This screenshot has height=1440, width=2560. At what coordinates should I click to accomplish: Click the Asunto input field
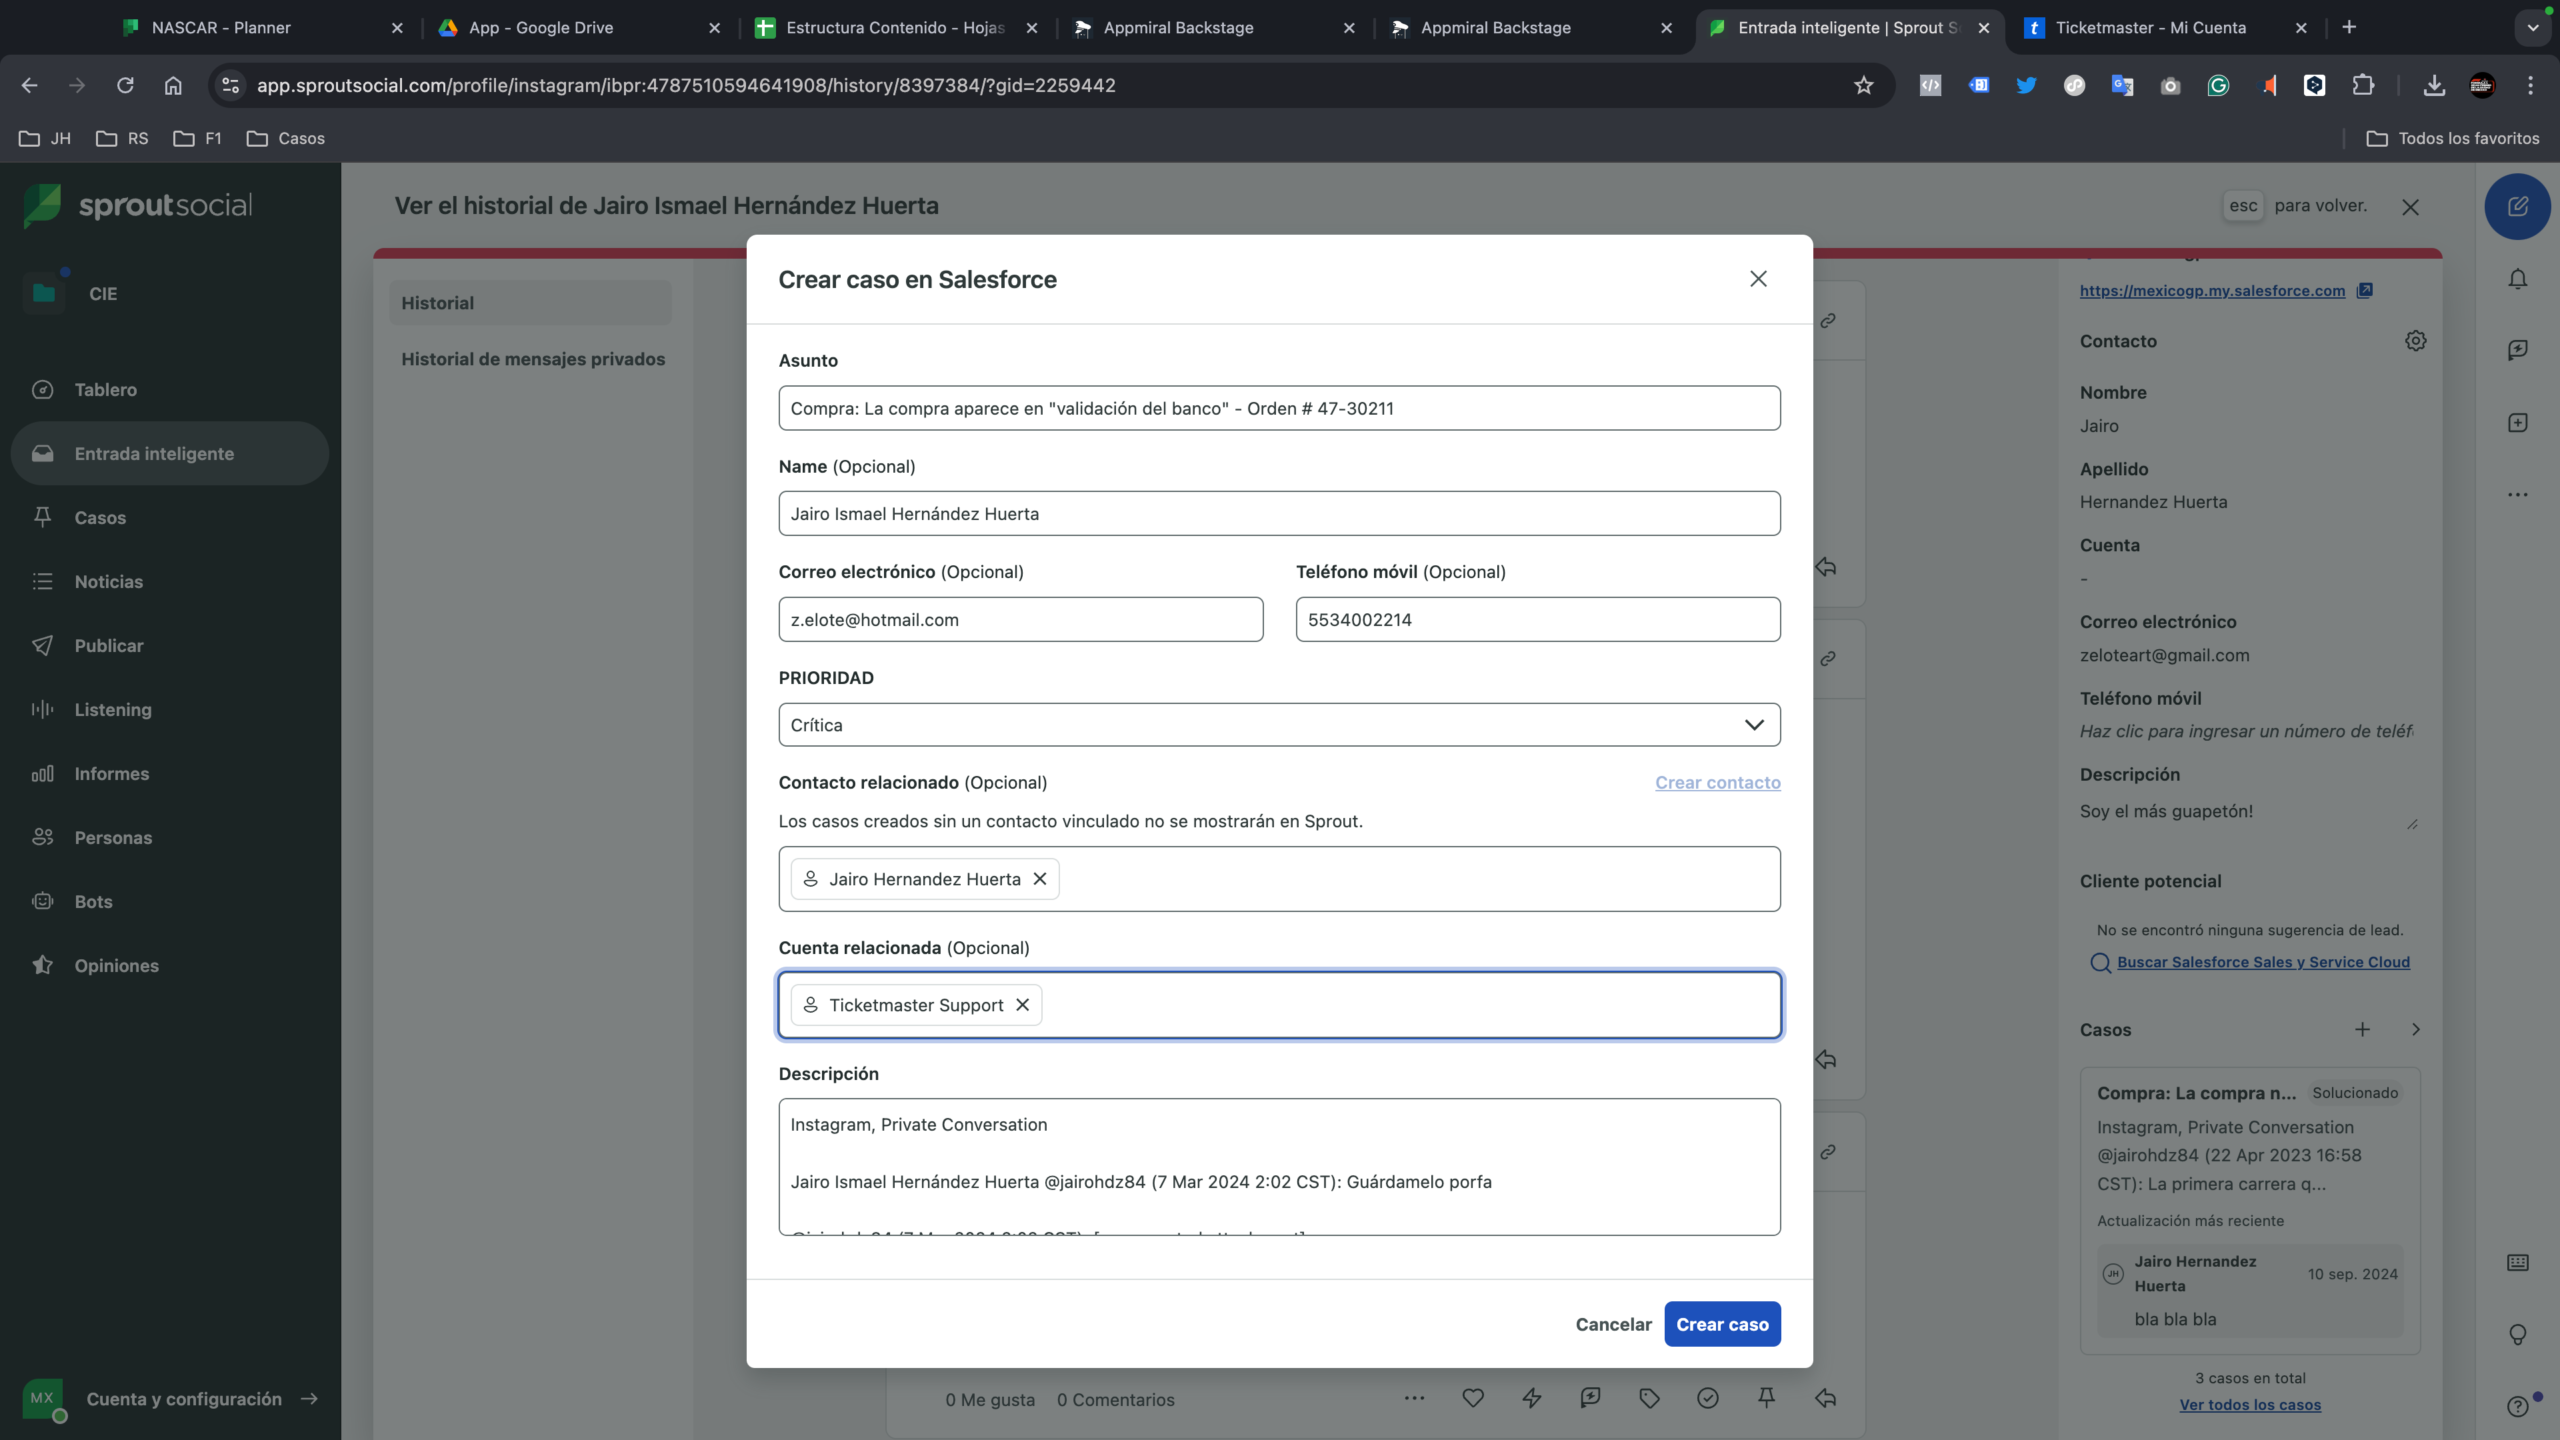[1279, 408]
